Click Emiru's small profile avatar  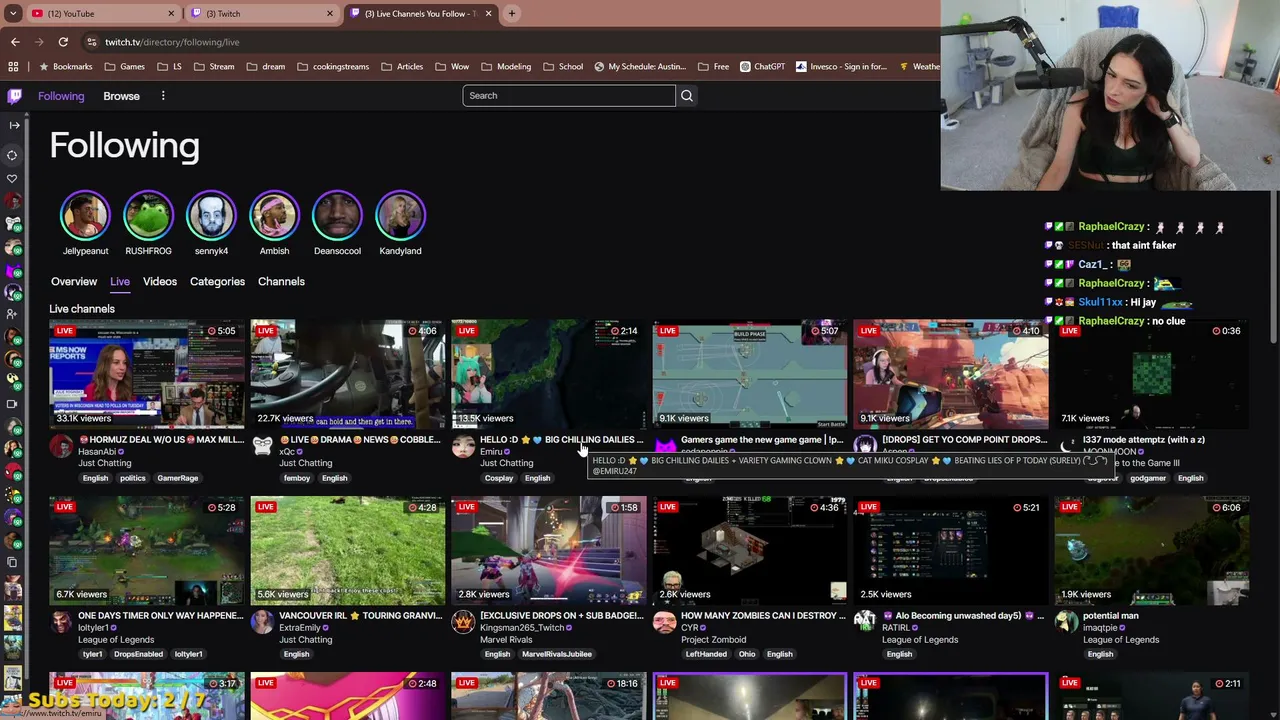[x=463, y=447]
